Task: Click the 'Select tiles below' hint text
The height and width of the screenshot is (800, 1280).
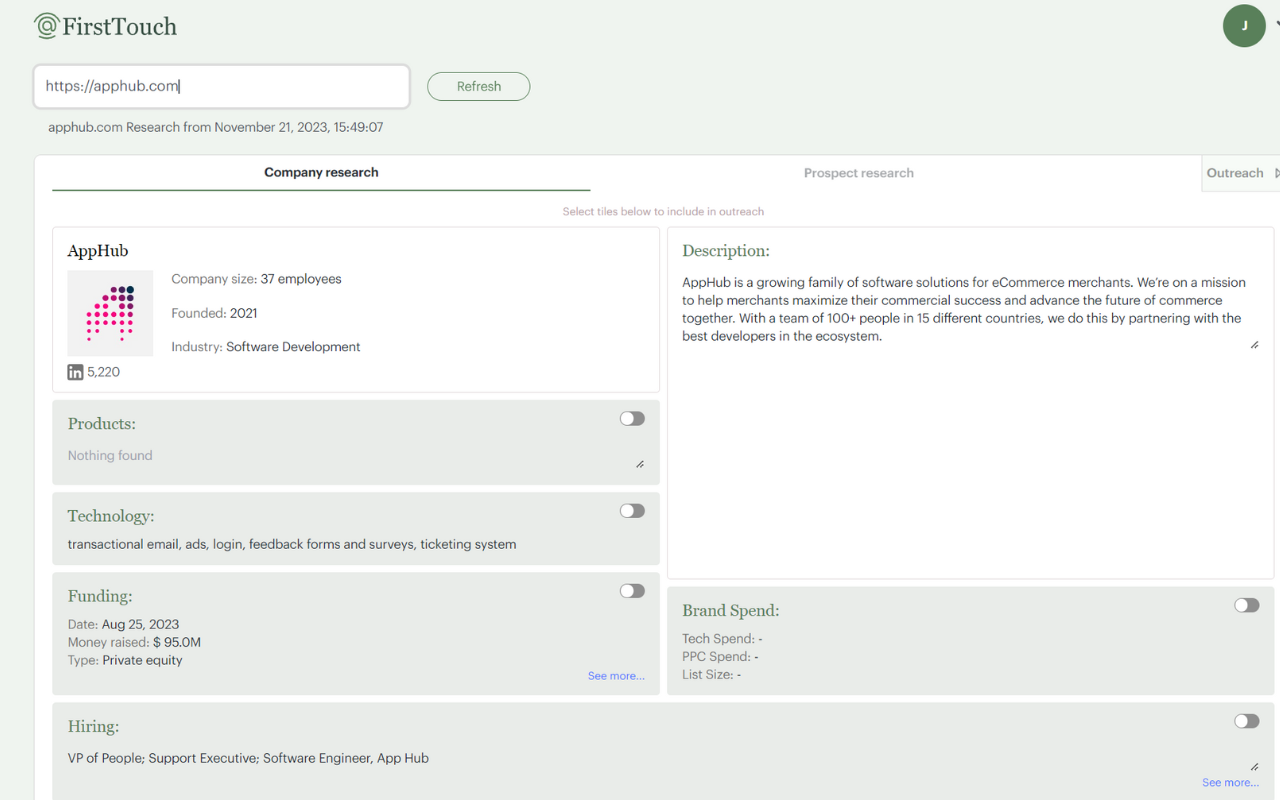Action: [x=663, y=211]
